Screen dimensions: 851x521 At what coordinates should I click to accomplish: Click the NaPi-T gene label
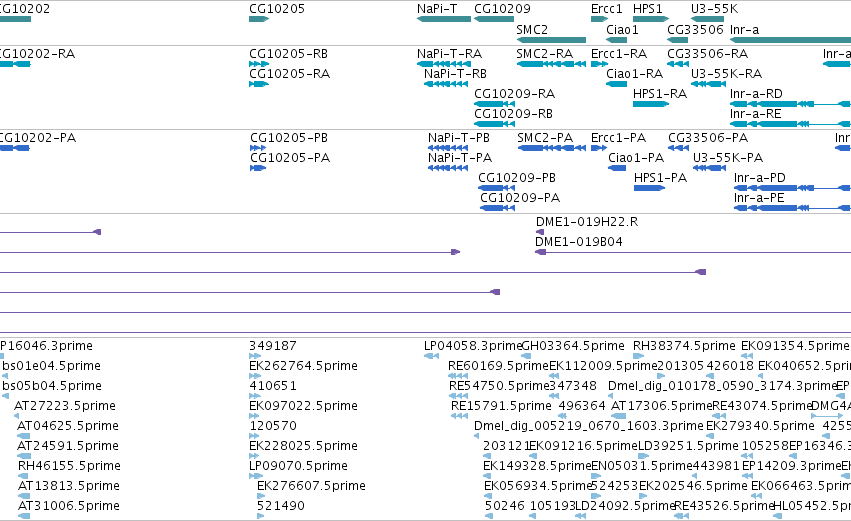437,9
